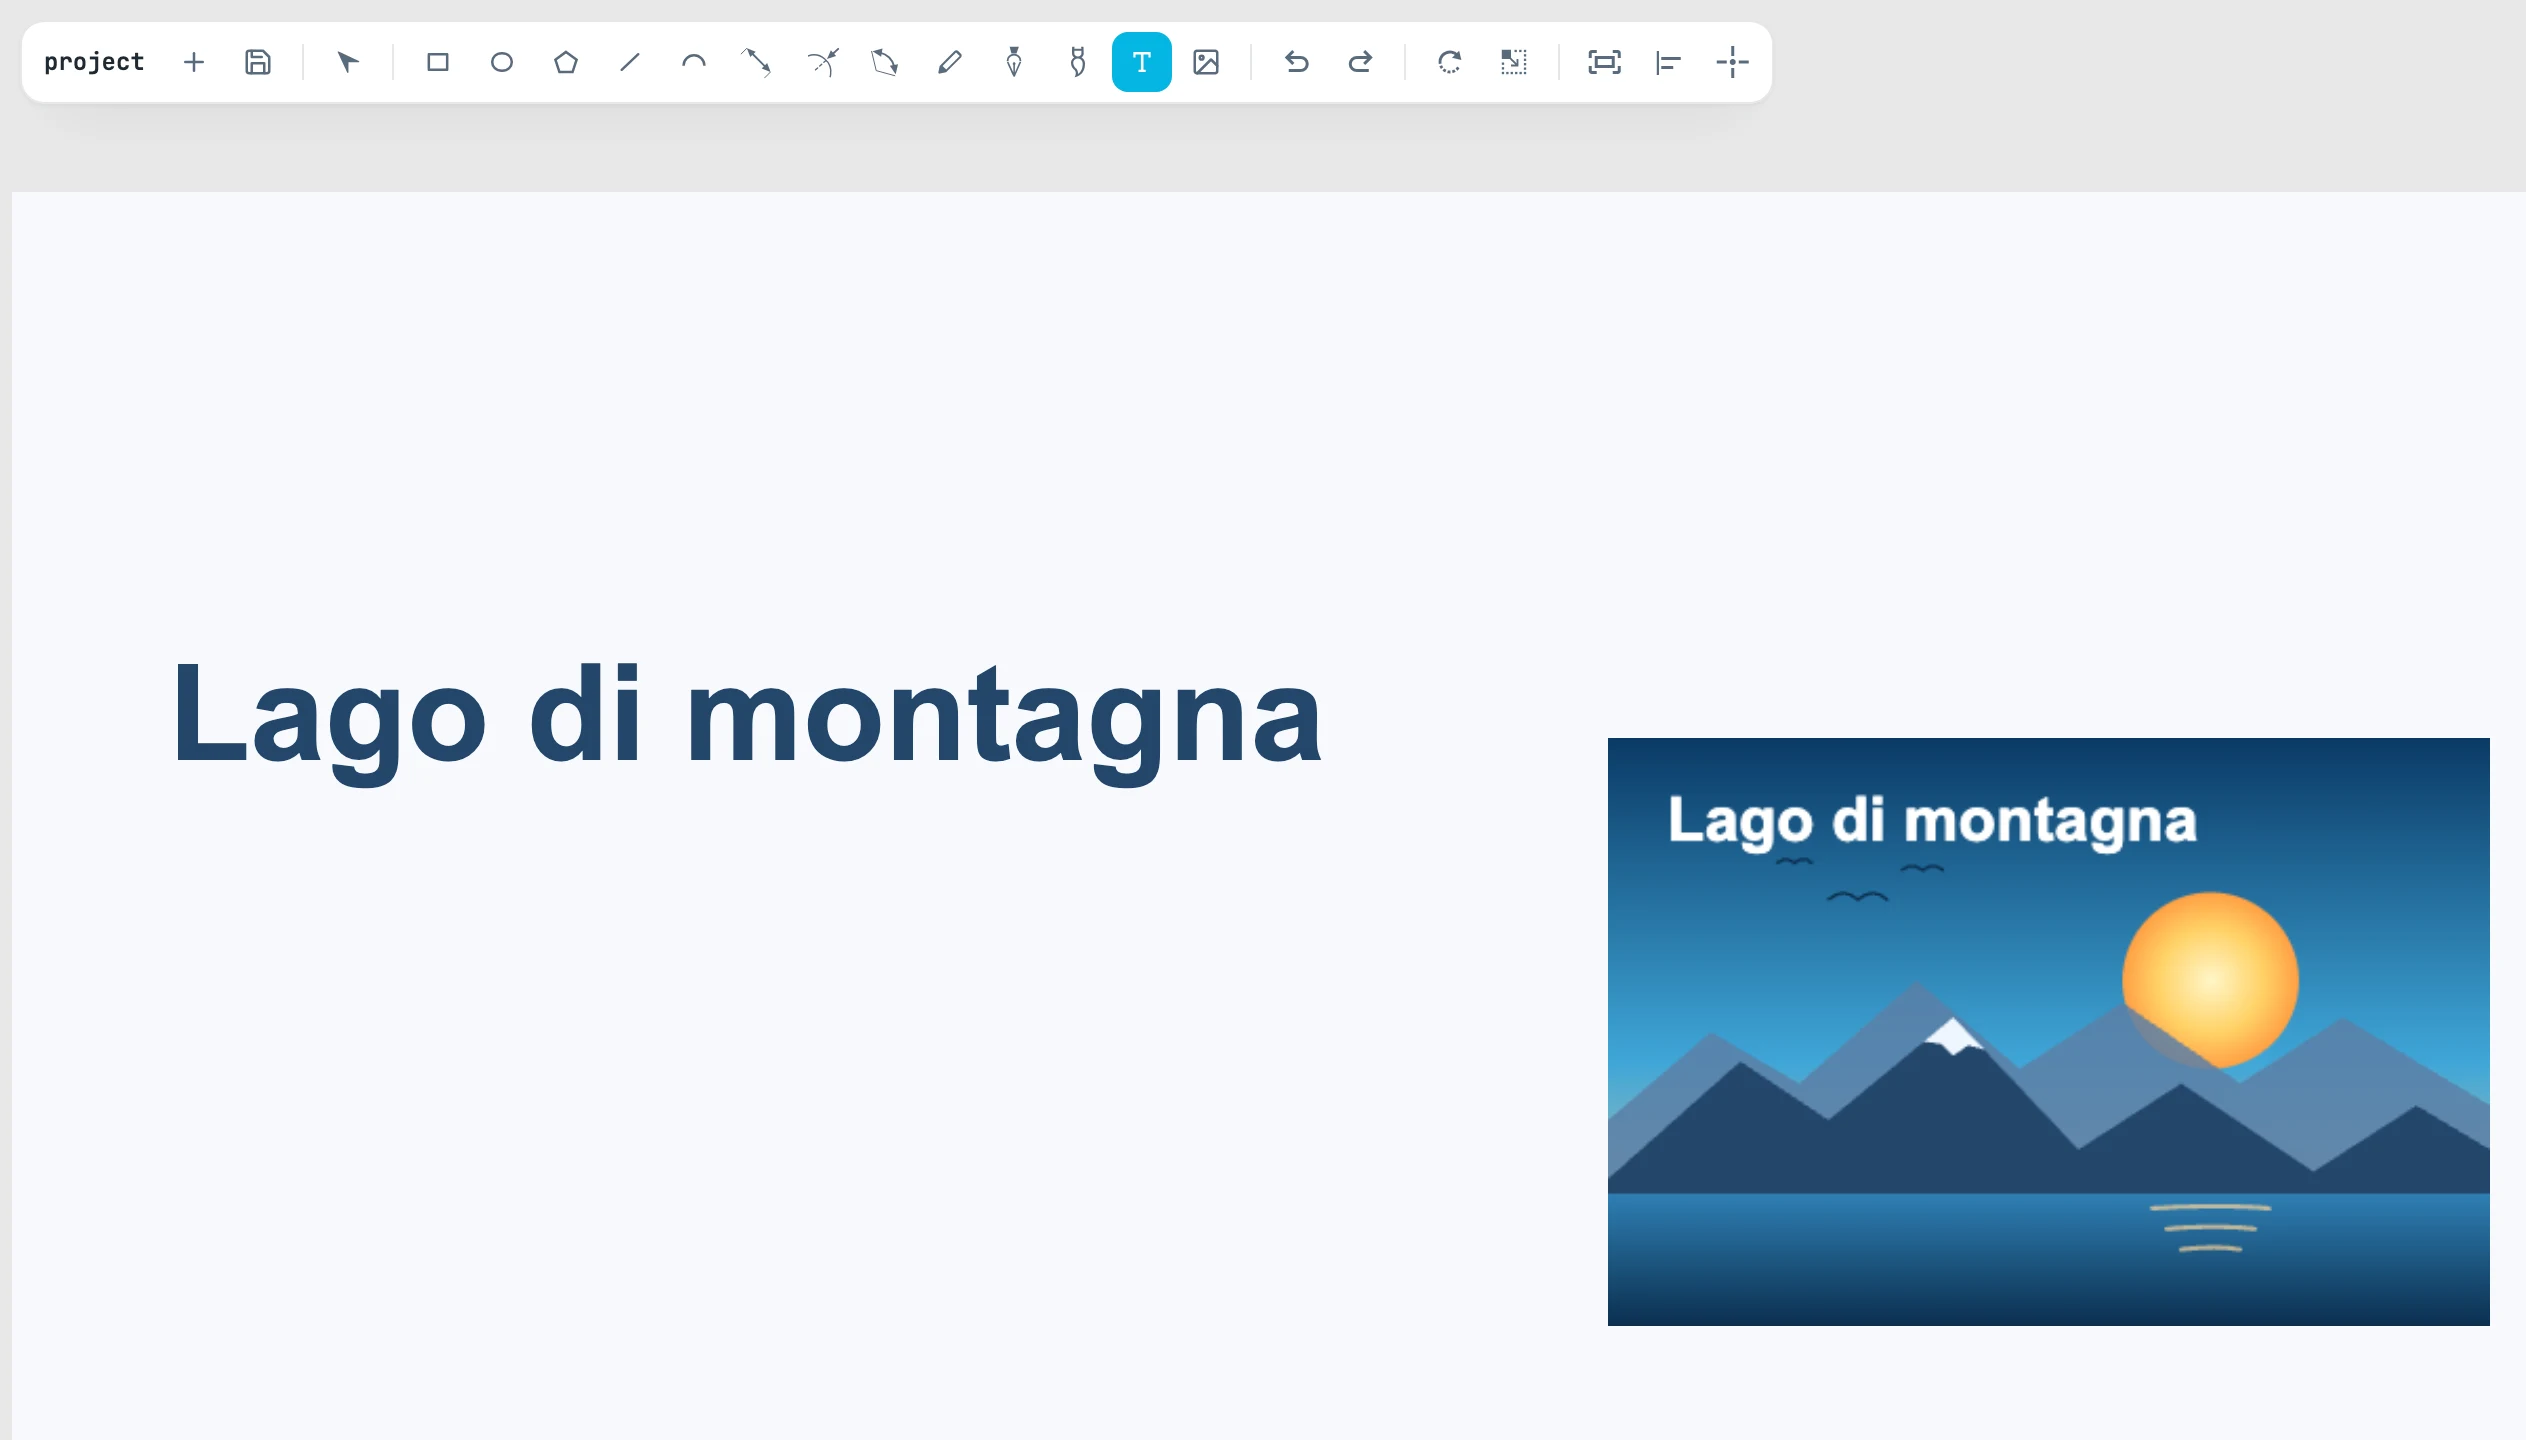This screenshot has width=2526, height=1440.
Task: Click the project name label
Action: (x=94, y=62)
